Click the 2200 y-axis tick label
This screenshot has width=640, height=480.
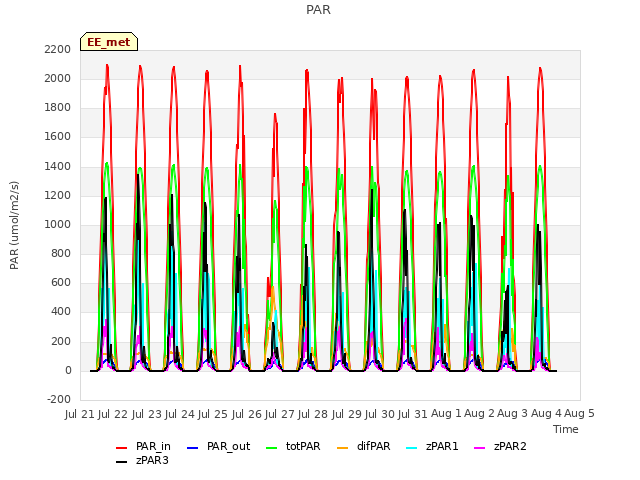coord(58,49)
